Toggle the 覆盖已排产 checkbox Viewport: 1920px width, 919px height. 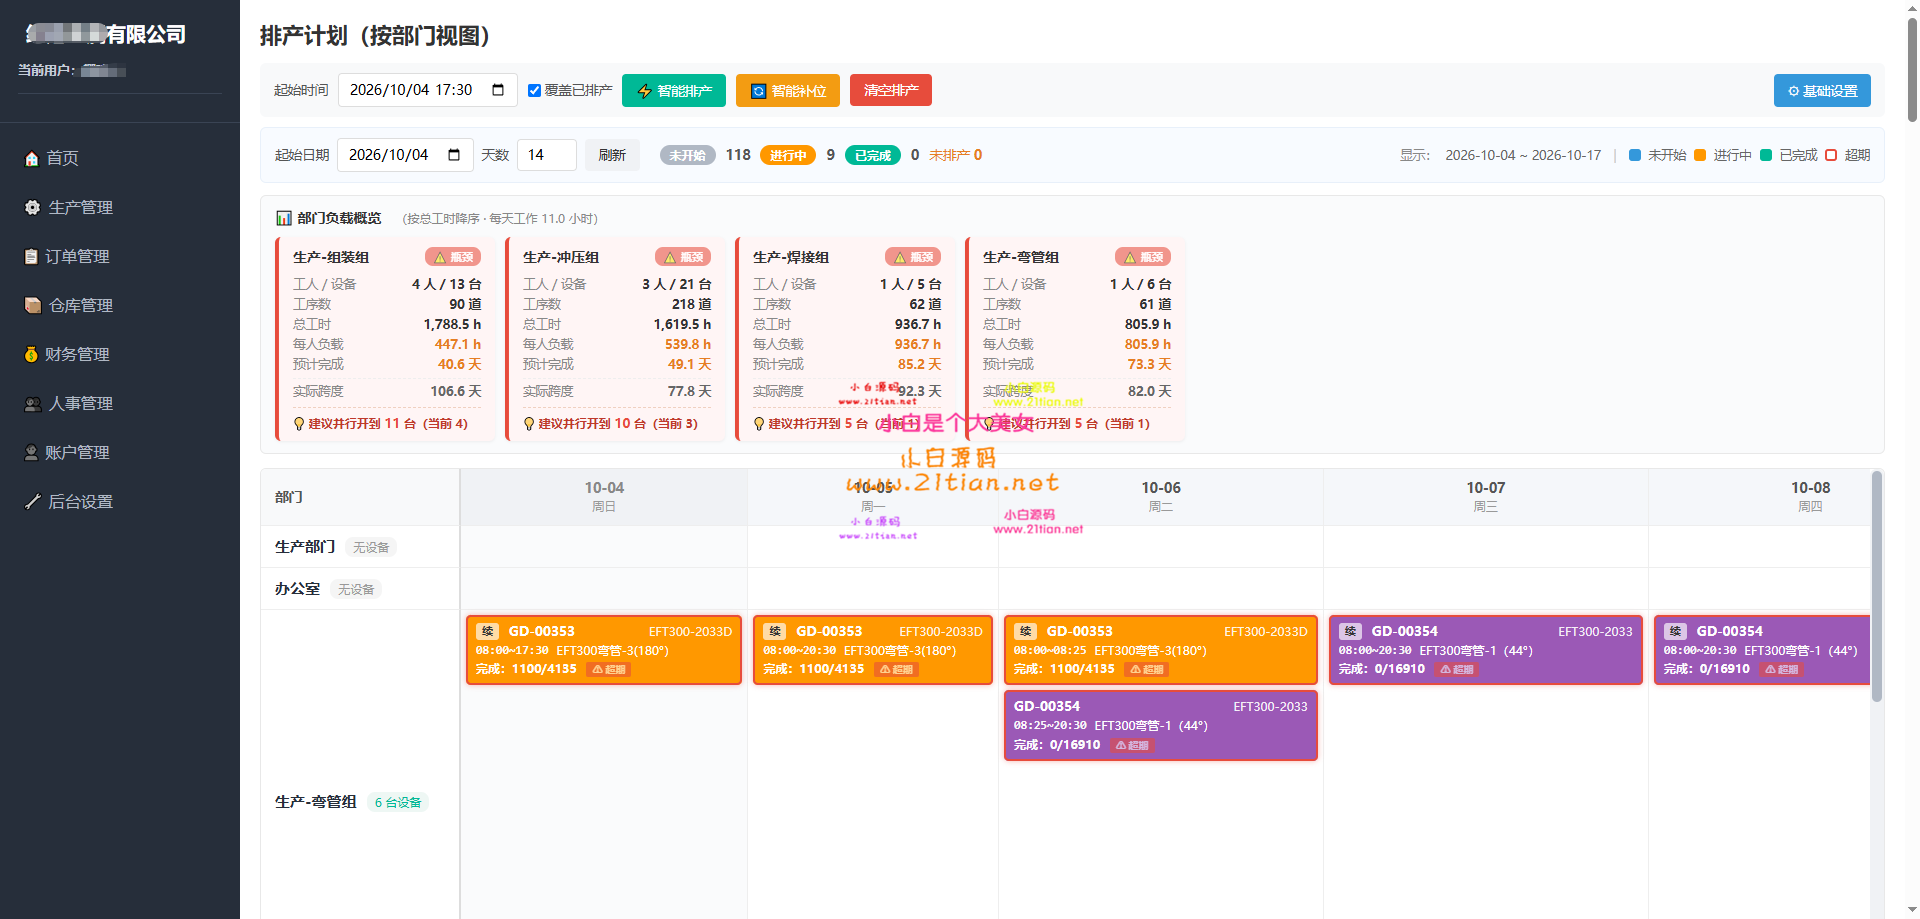(x=534, y=91)
